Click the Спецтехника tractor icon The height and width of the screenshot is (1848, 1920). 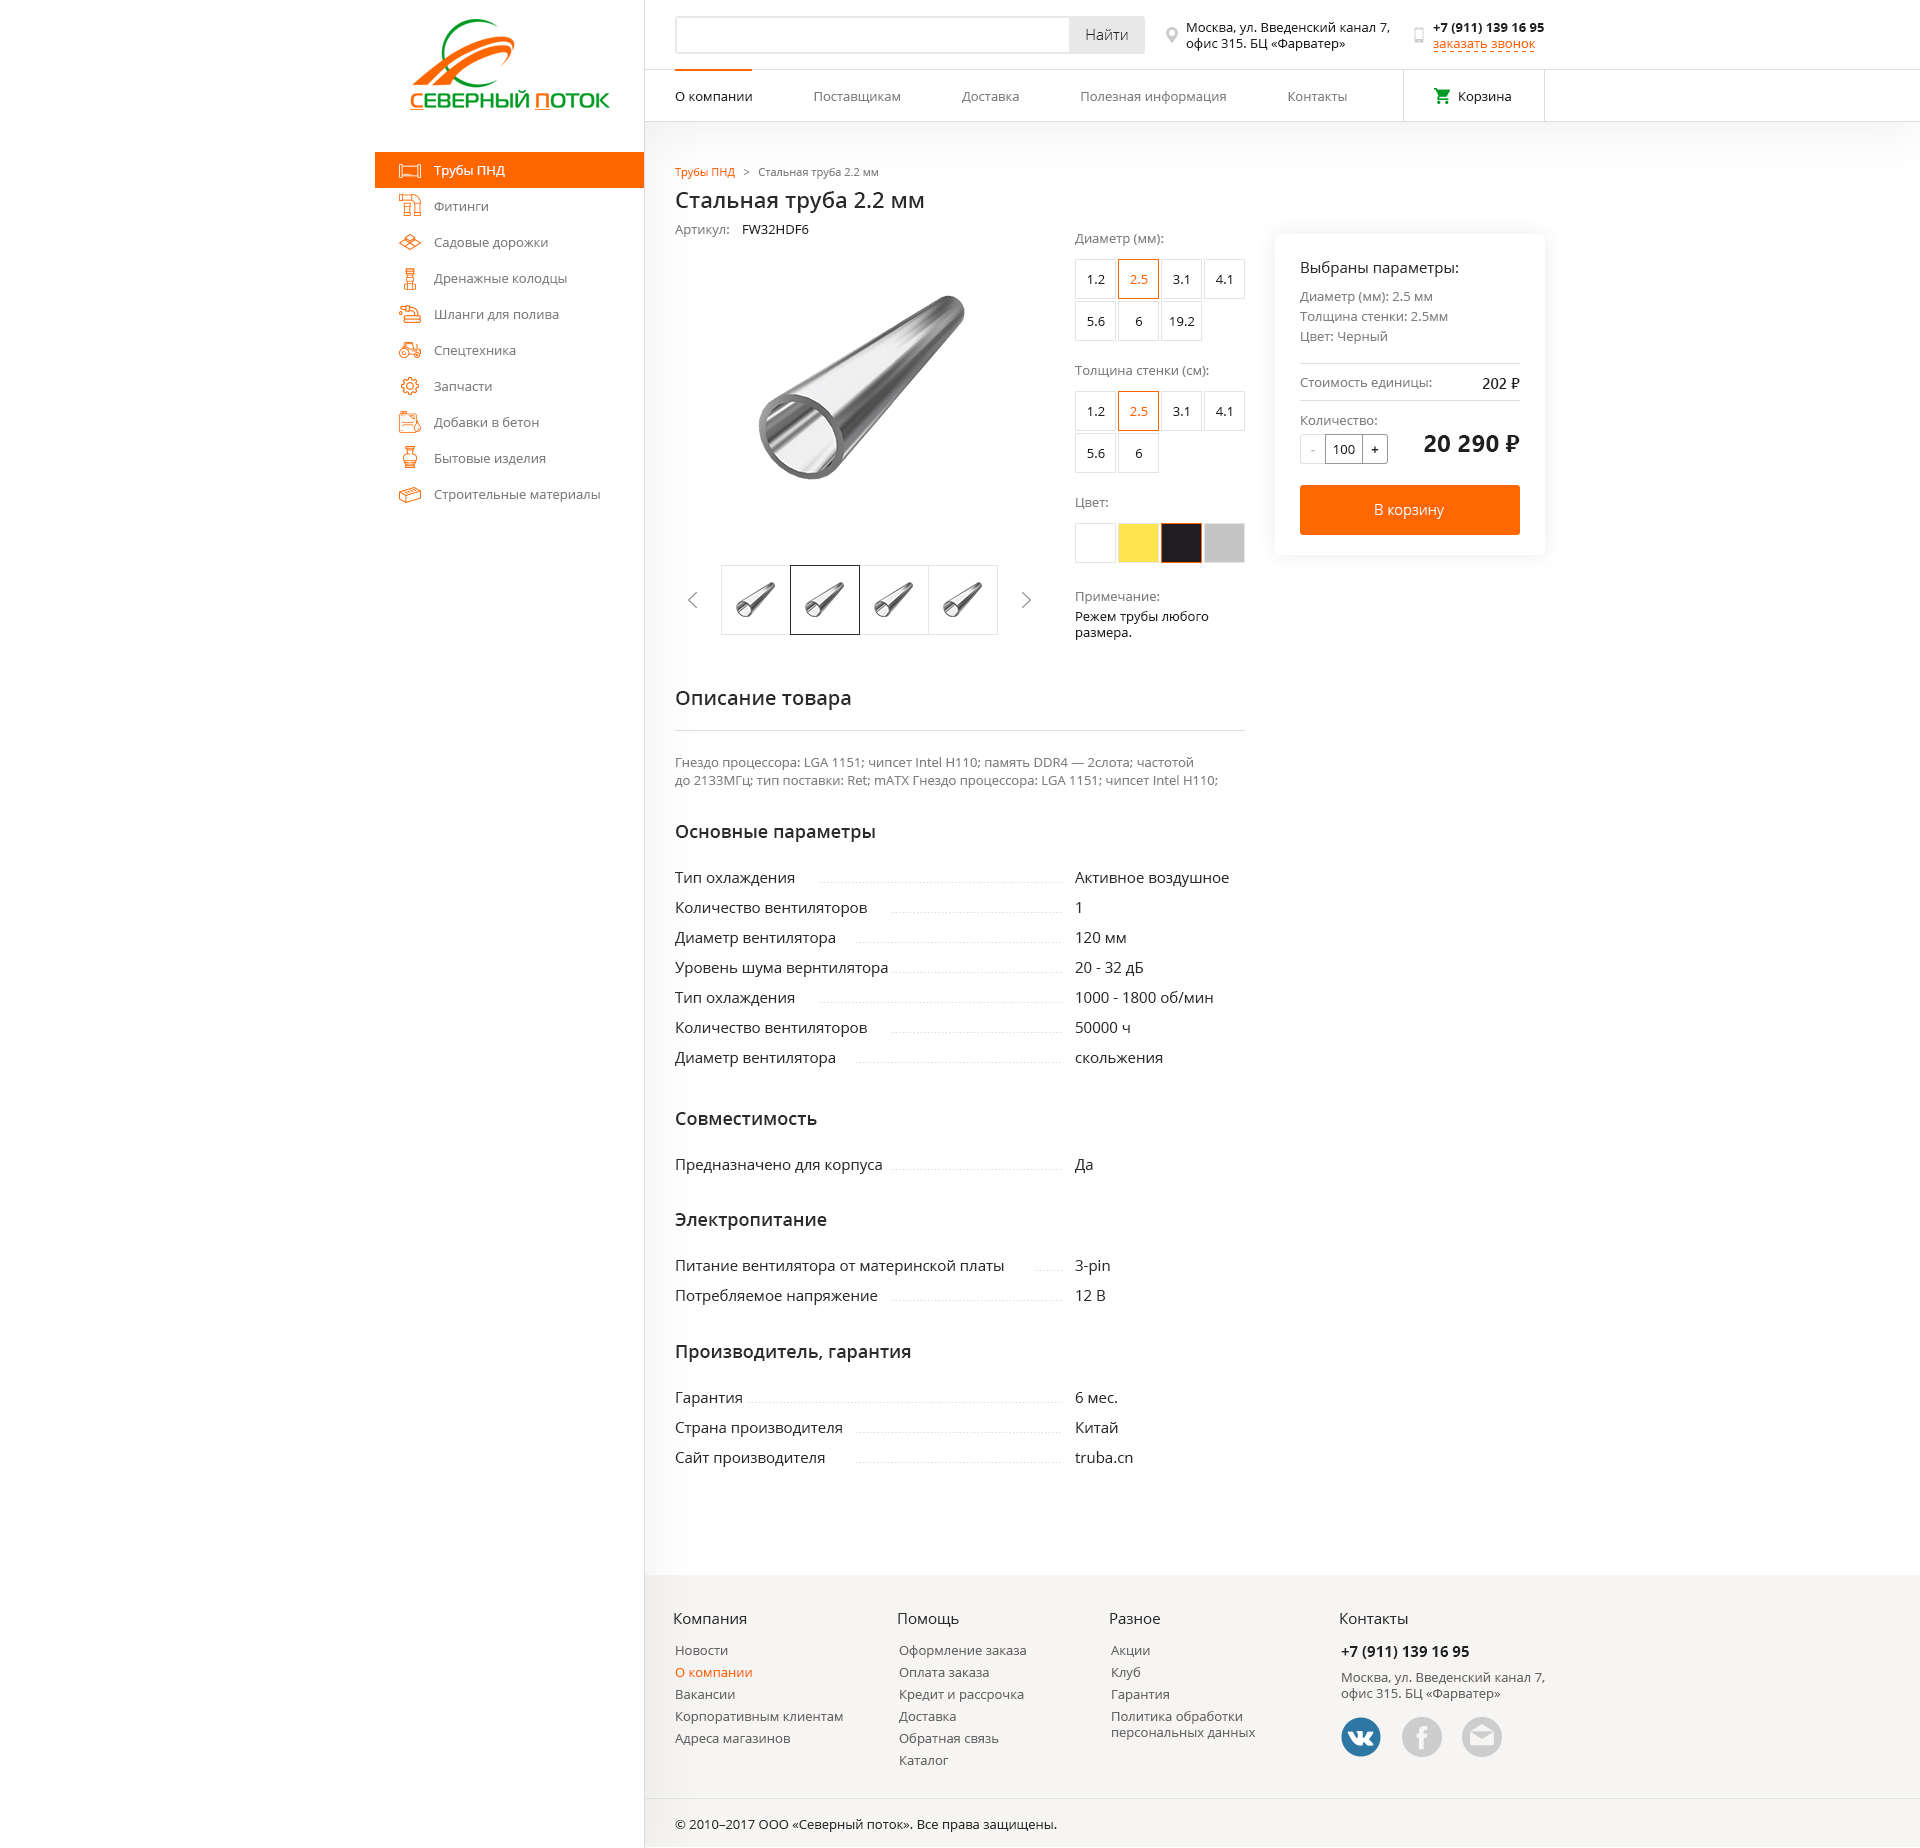pyautogui.click(x=410, y=350)
